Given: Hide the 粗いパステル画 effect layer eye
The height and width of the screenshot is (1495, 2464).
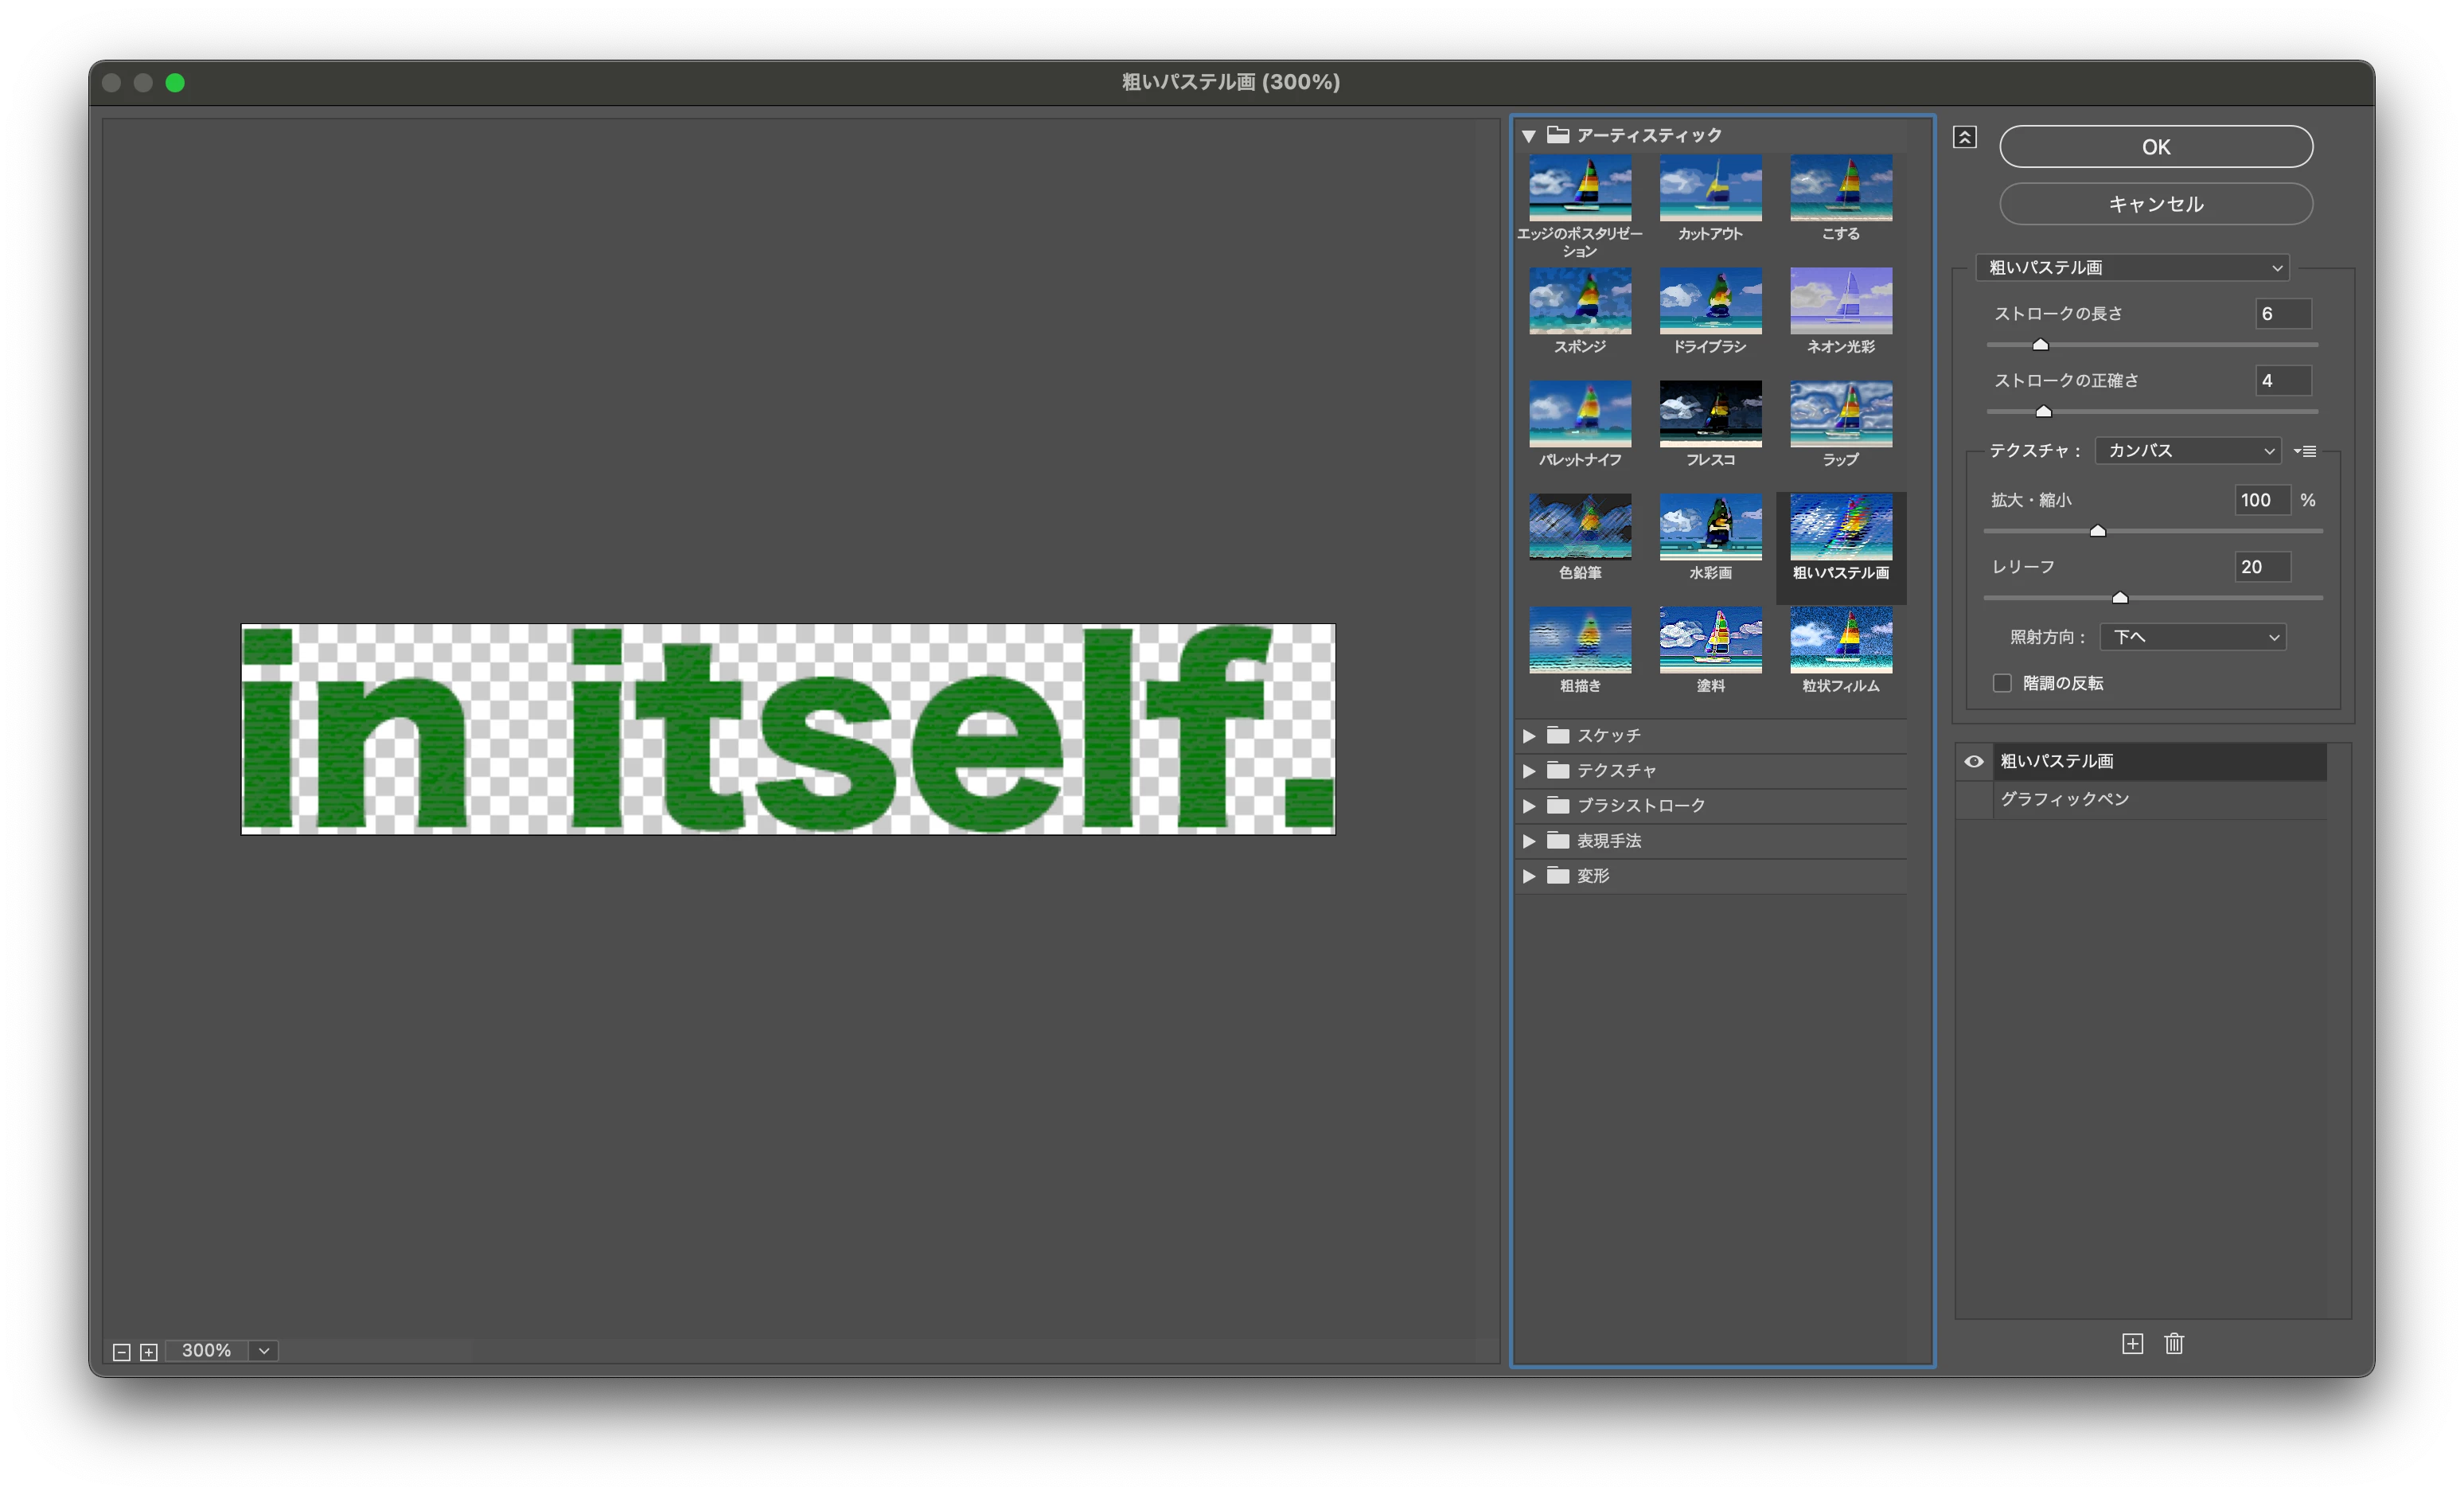Looking at the screenshot, I should coord(1974,761).
